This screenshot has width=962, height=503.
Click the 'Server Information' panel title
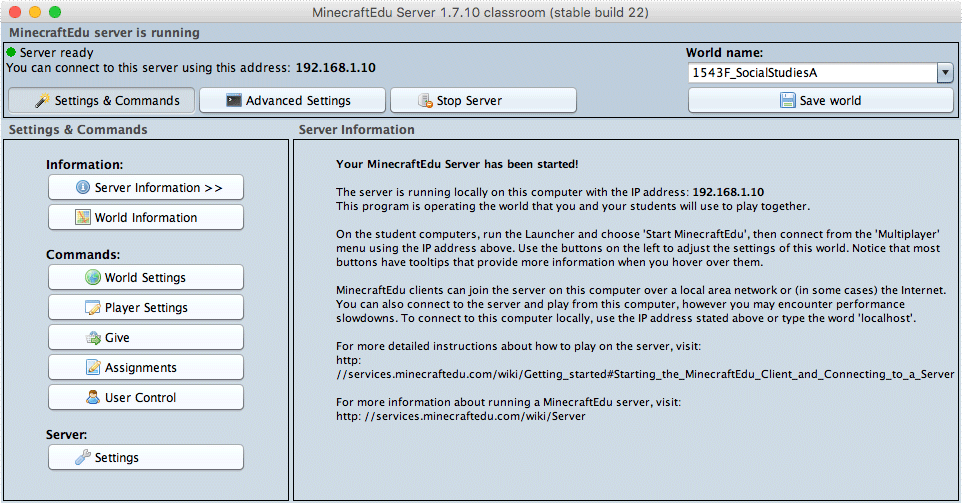[356, 129]
